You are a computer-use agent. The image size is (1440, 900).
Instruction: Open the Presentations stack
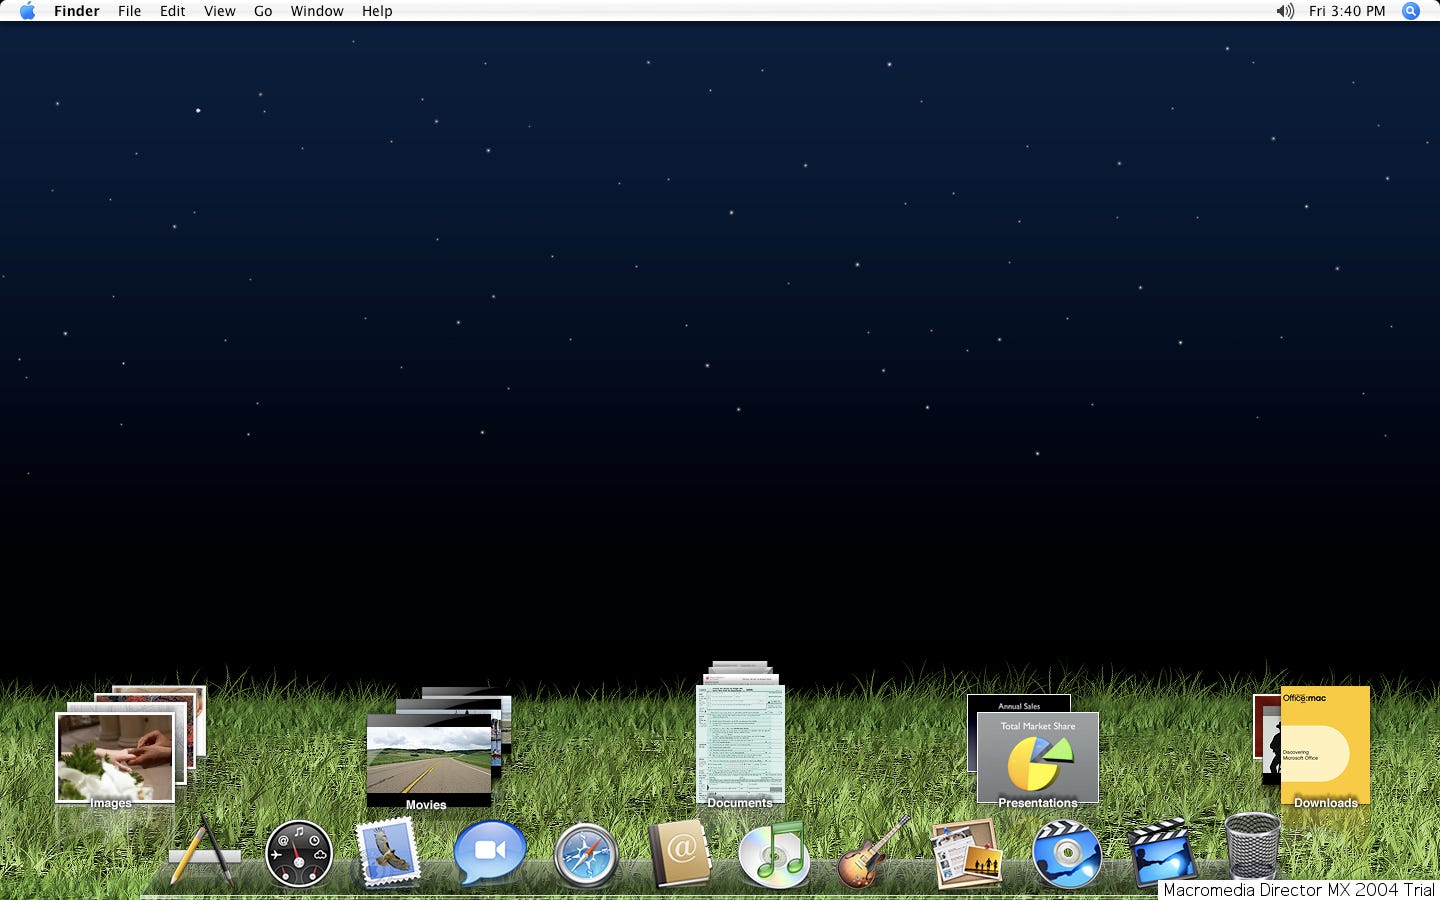(1037, 757)
